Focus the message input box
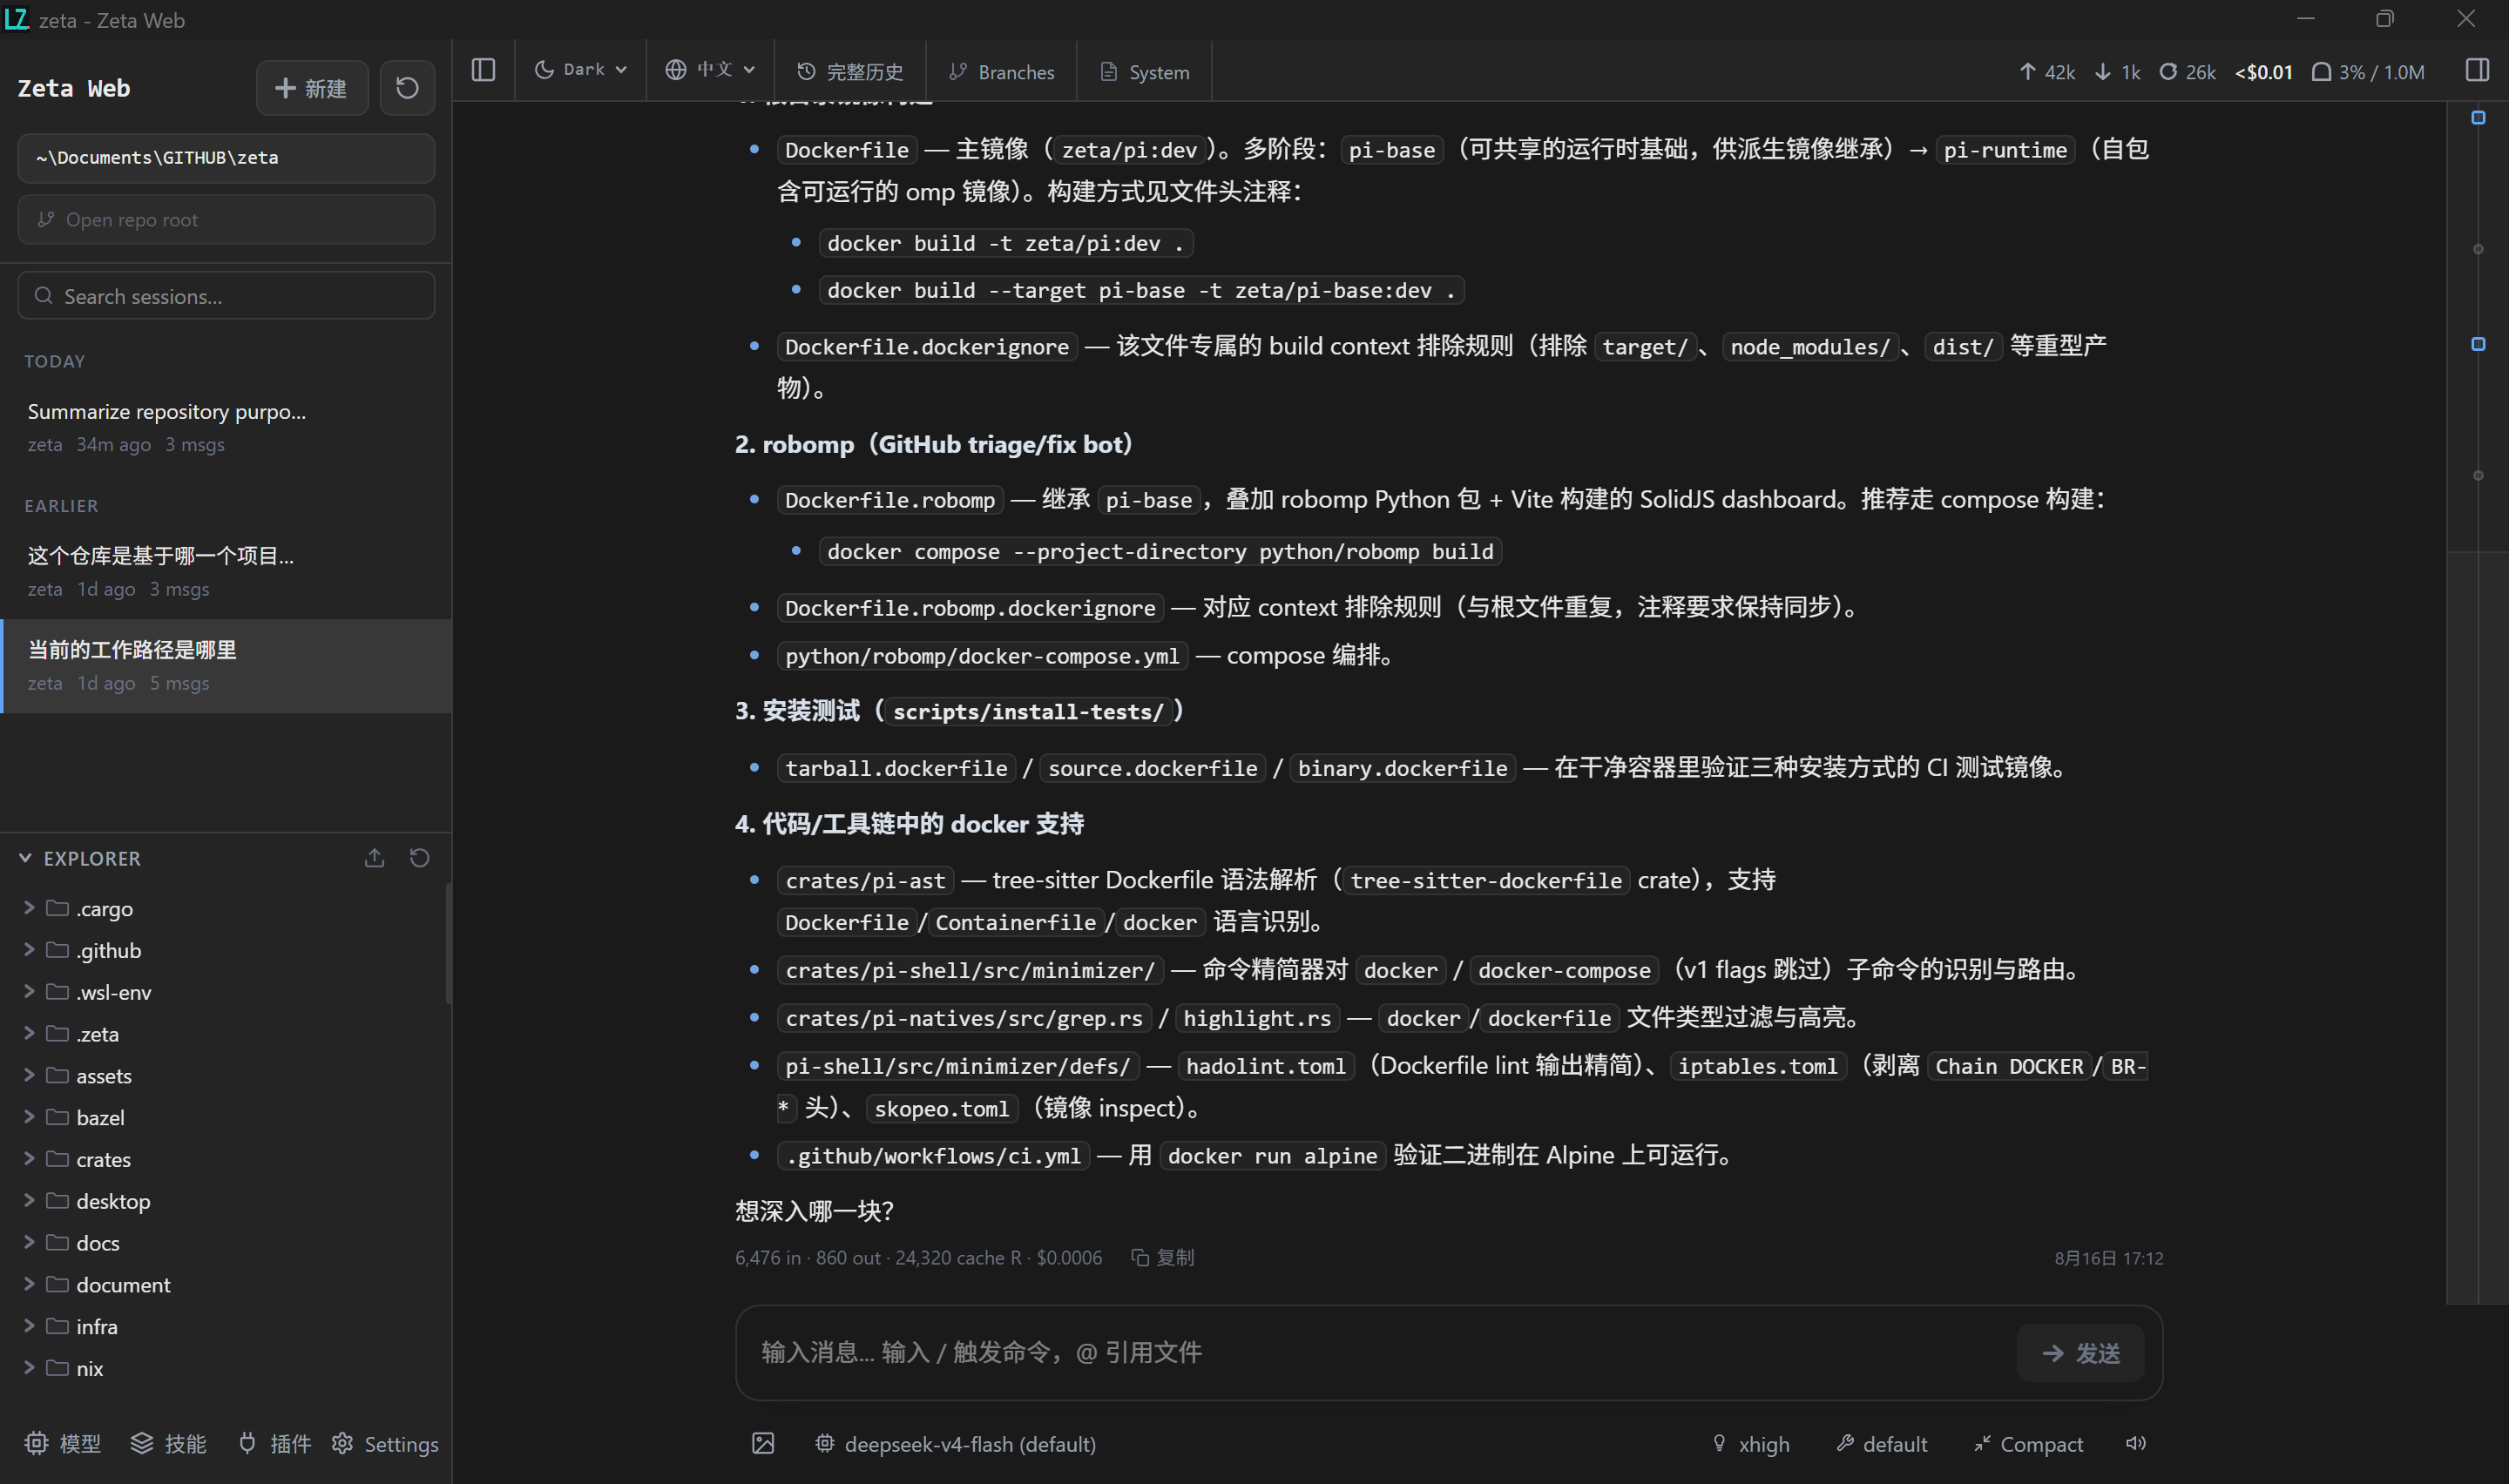 click(1380, 1353)
